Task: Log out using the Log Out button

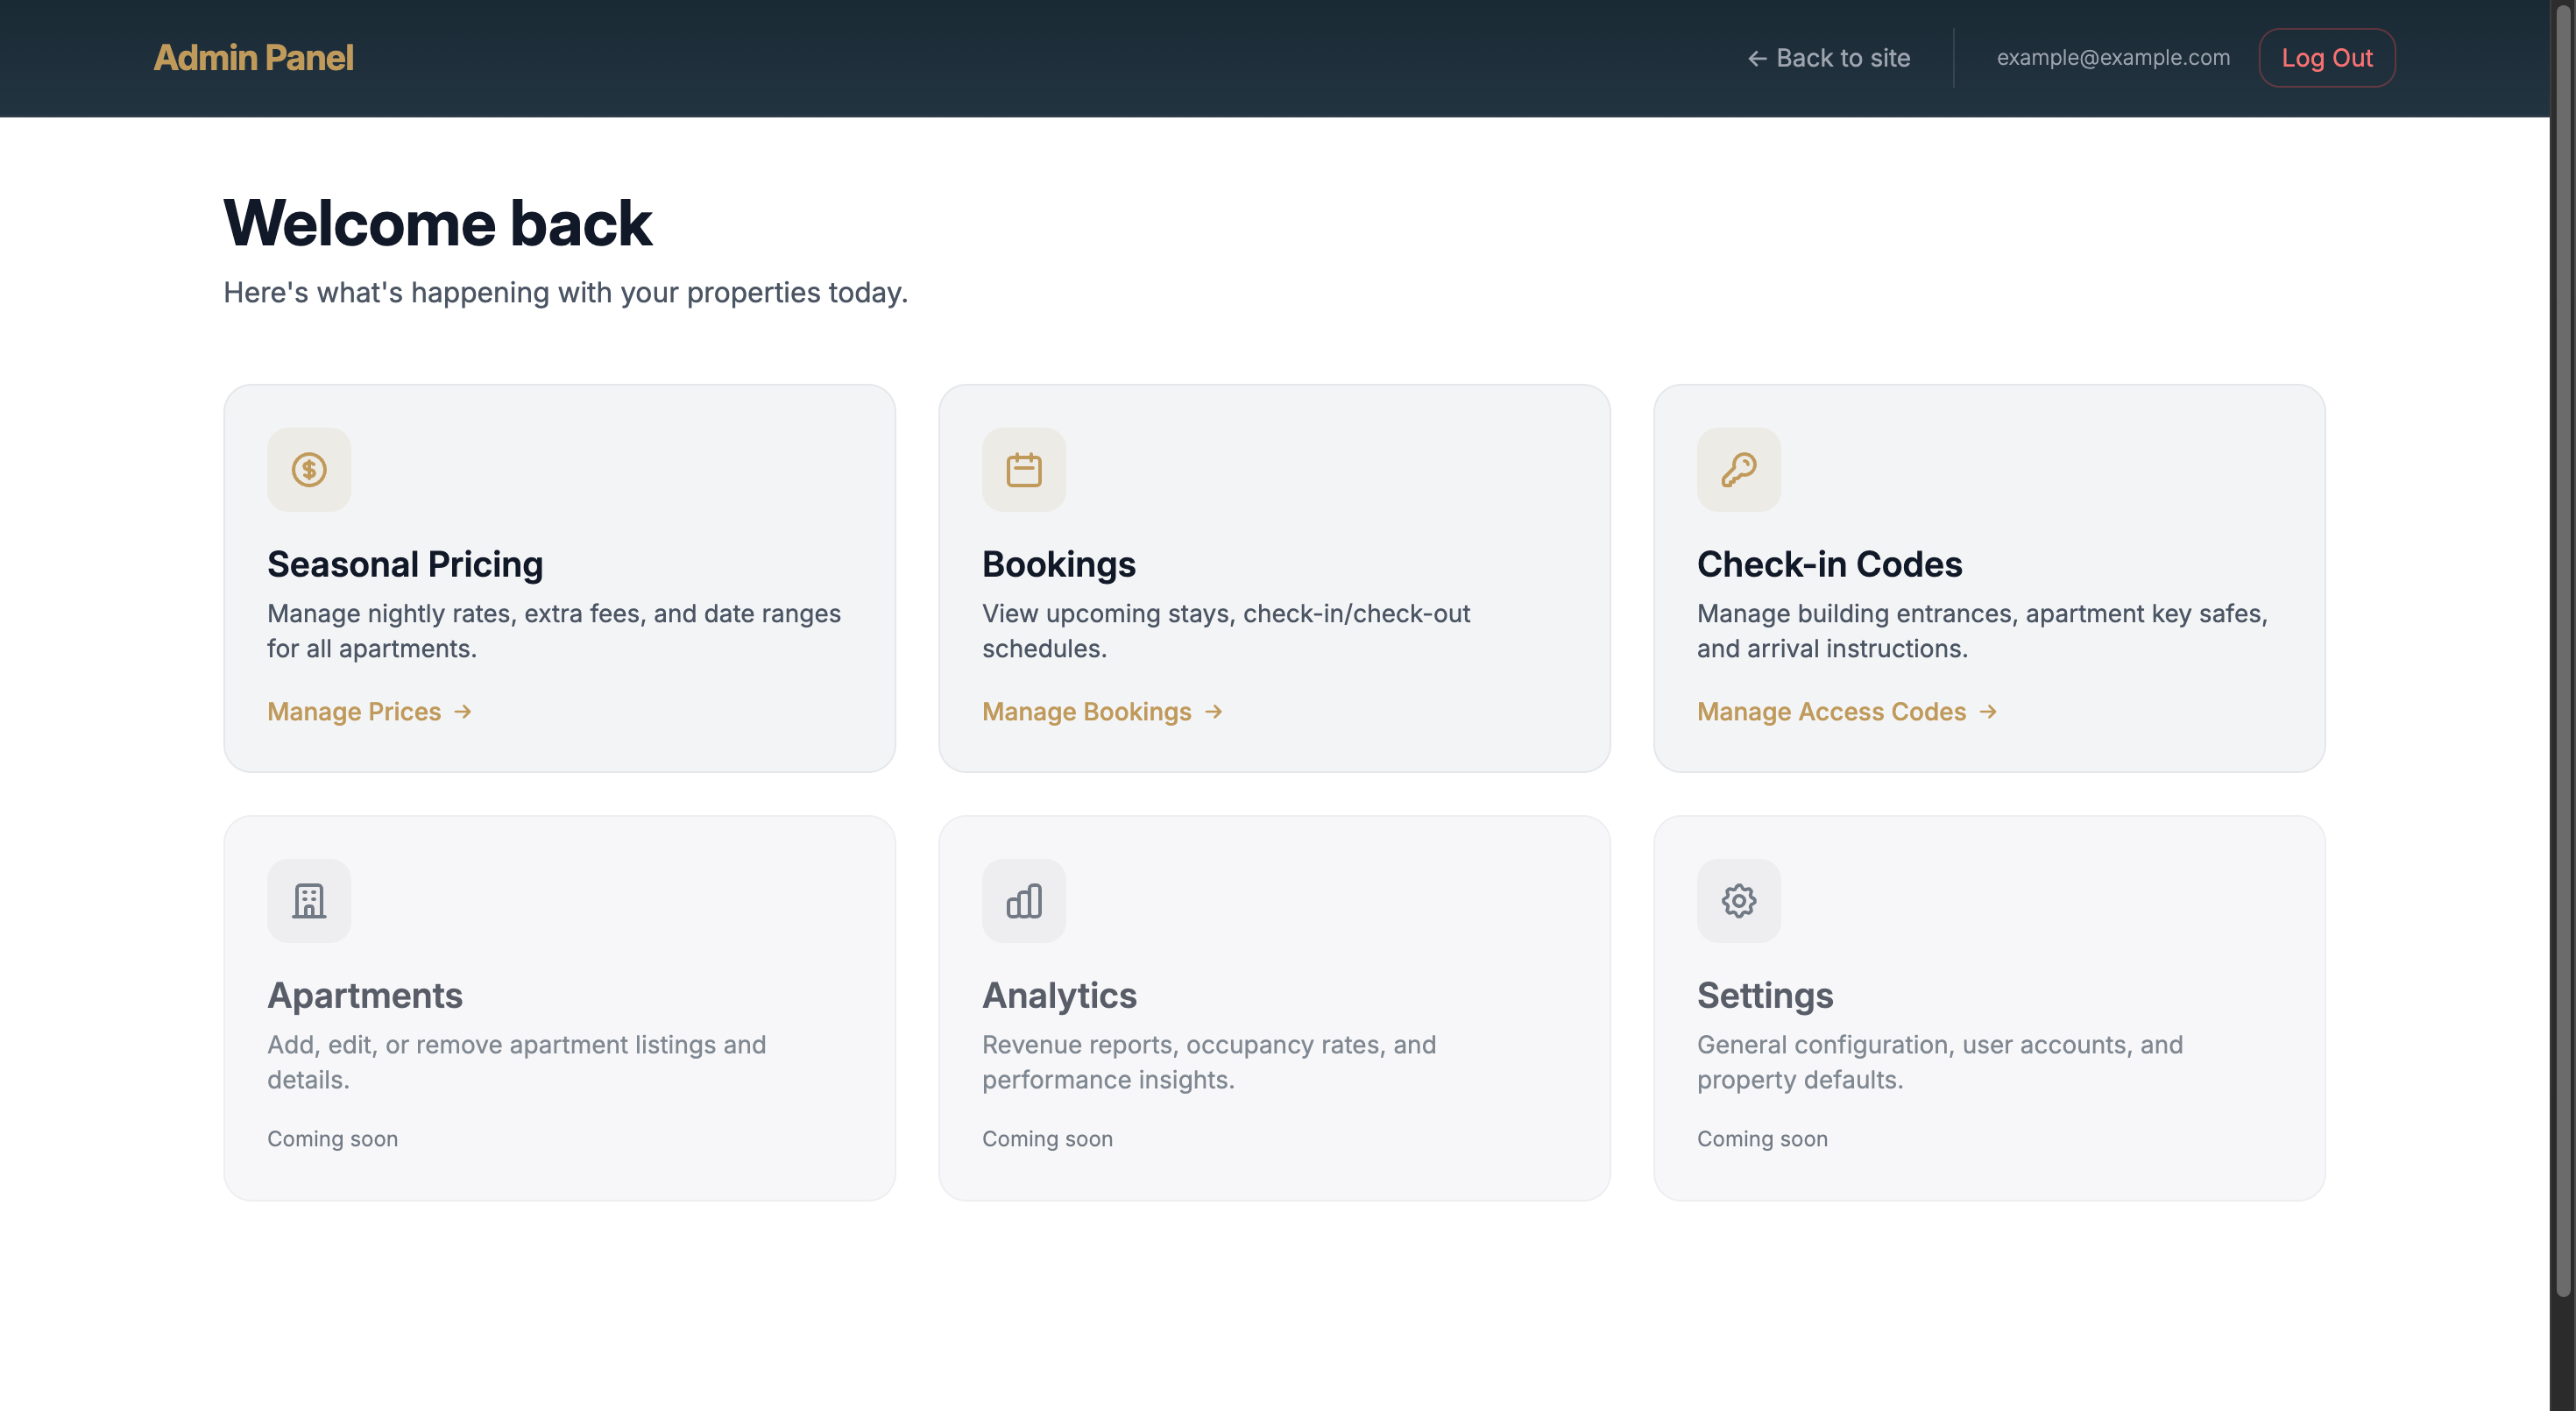Action: tap(2326, 58)
